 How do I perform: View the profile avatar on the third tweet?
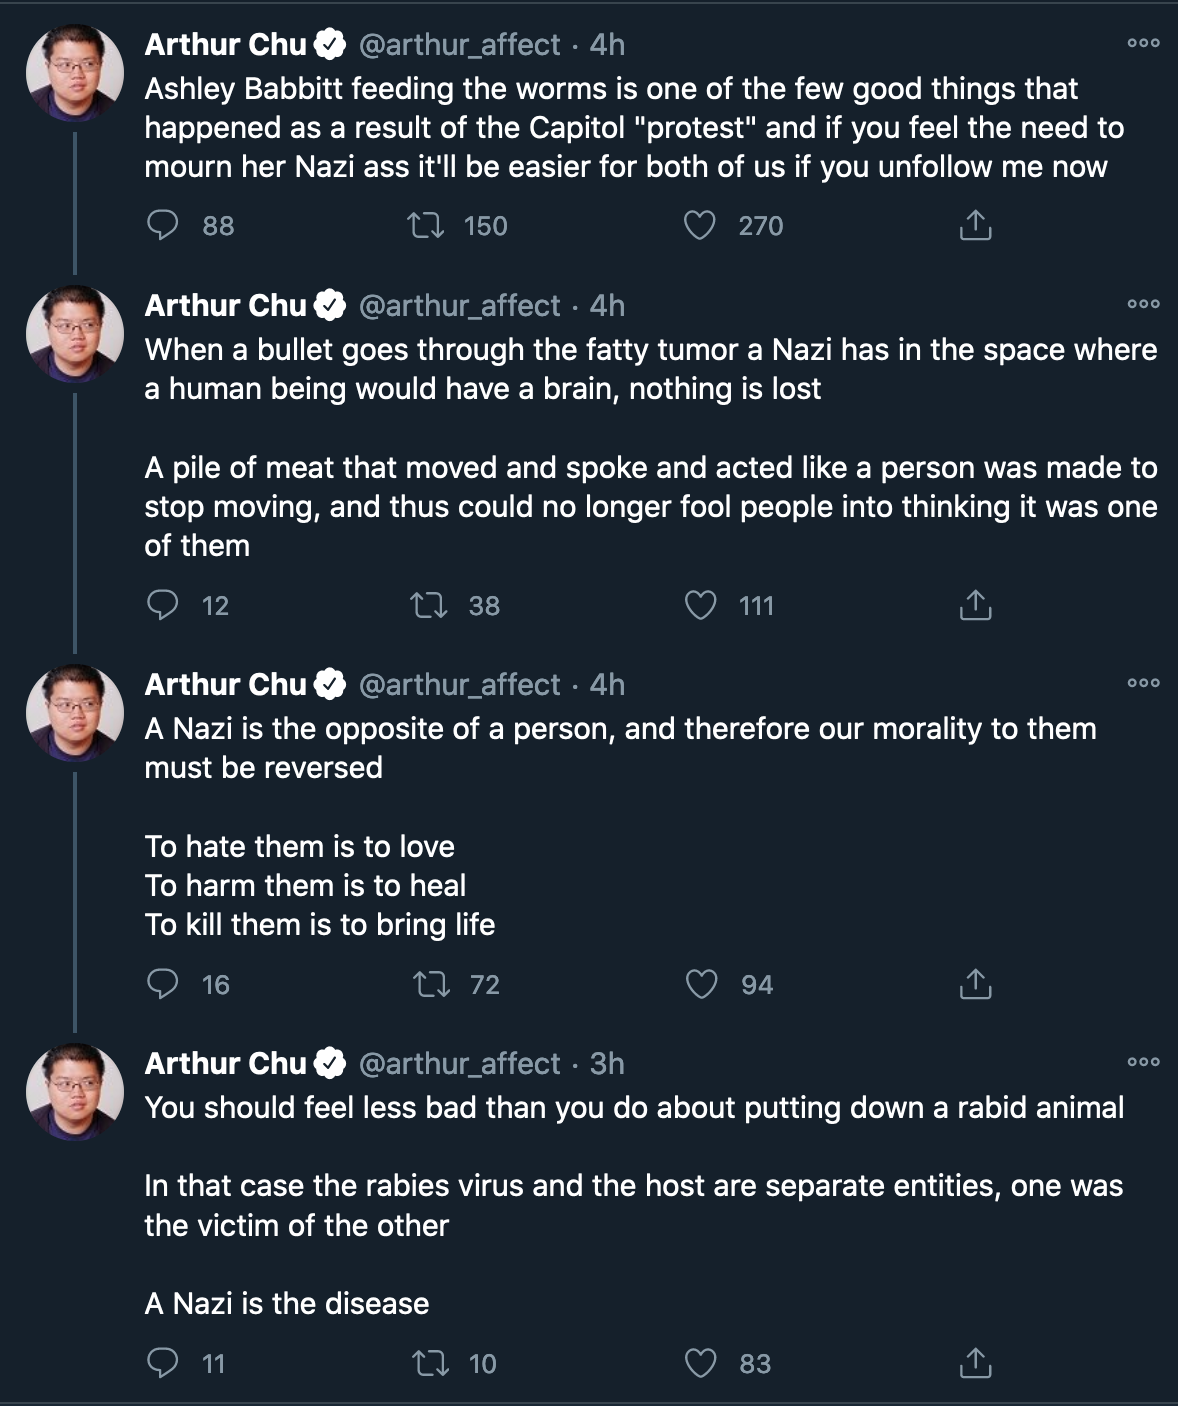coord(75,713)
